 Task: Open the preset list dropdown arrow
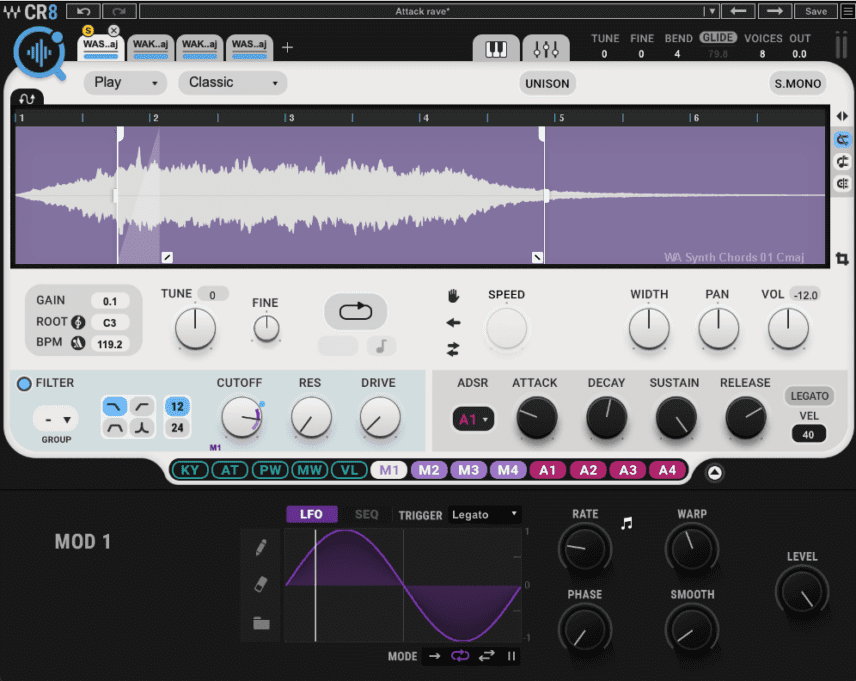click(x=711, y=11)
